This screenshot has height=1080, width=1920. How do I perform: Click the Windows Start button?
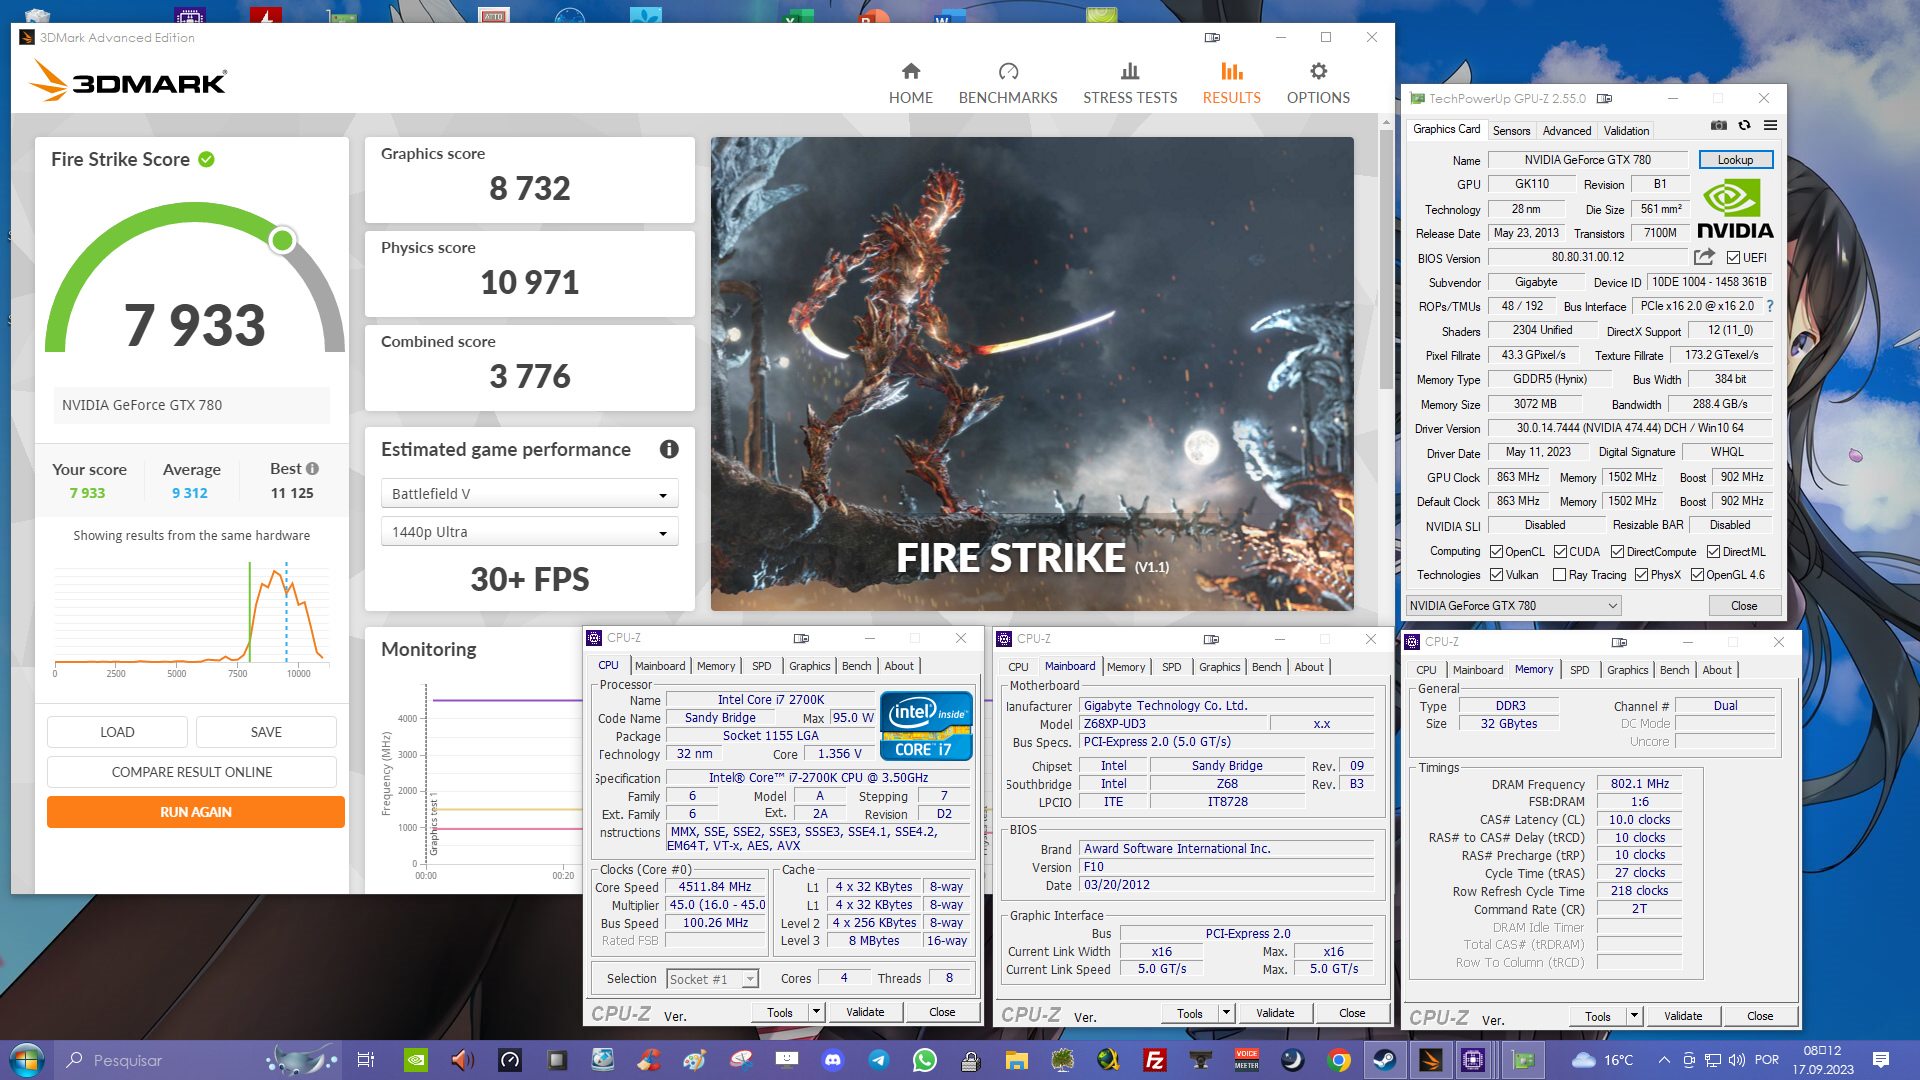pyautogui.click(x=27, y=1060)
